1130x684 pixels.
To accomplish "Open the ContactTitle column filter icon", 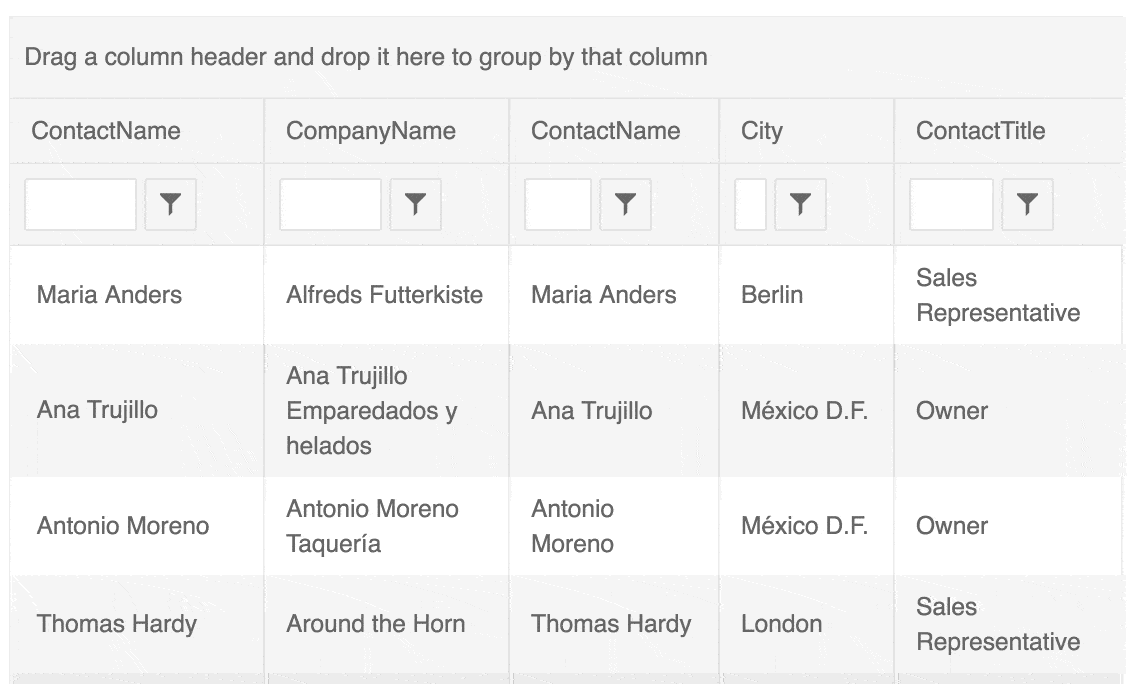I will 1026,203.
